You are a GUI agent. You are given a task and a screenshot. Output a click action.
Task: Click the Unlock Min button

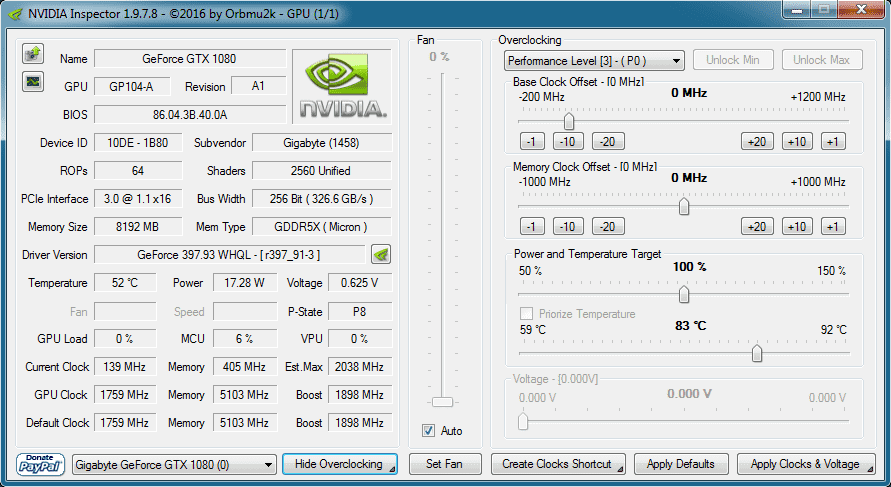733,60
